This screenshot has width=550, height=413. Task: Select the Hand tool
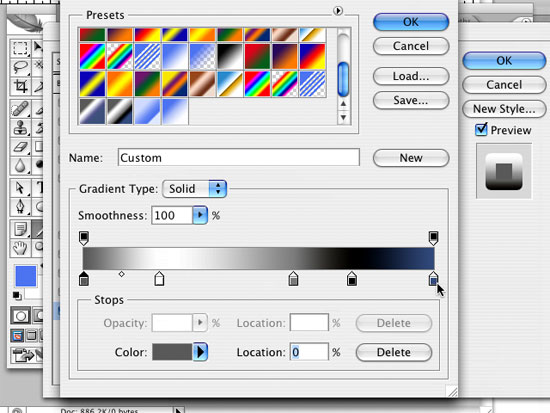[x=20, y=248]
